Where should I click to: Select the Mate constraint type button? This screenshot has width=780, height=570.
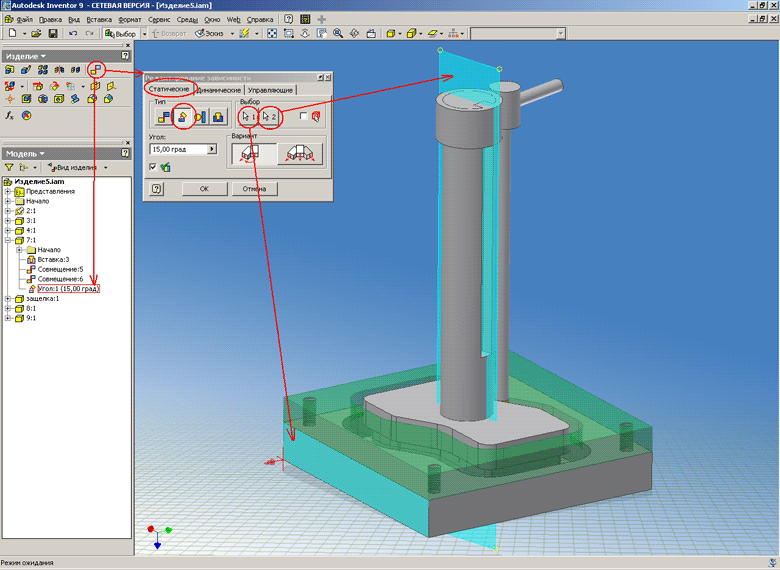tap(164, 117)
